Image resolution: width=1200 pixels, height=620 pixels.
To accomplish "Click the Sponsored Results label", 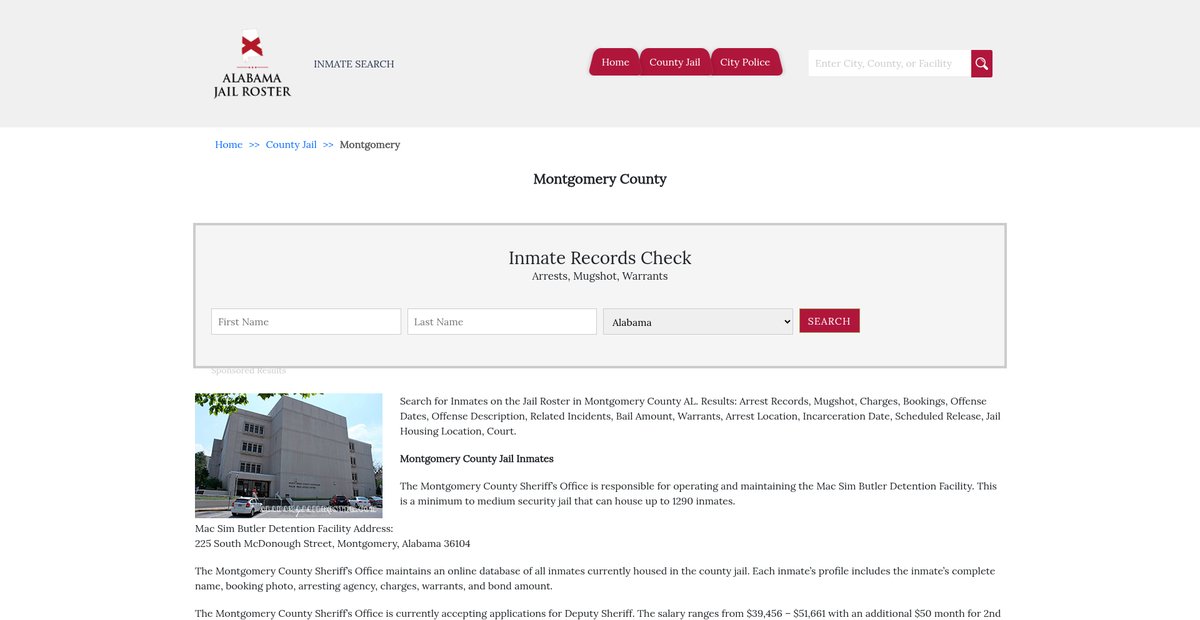I will click(x=248, y=371).
